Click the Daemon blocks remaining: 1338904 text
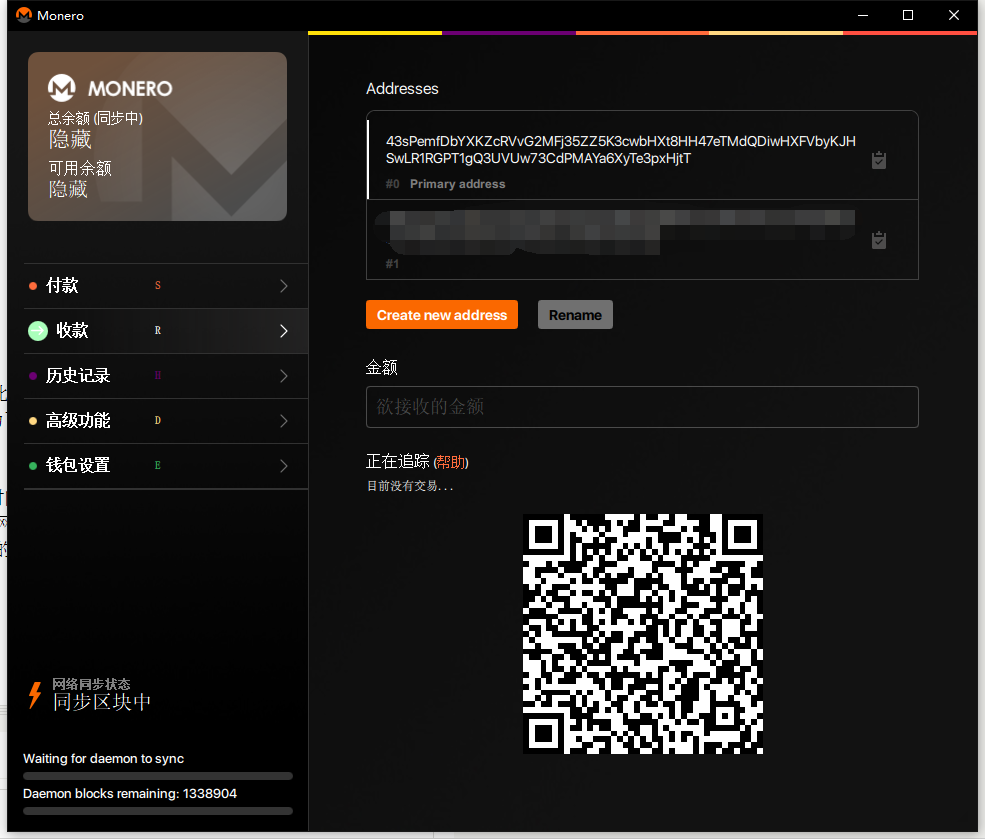 coord(130,793)
